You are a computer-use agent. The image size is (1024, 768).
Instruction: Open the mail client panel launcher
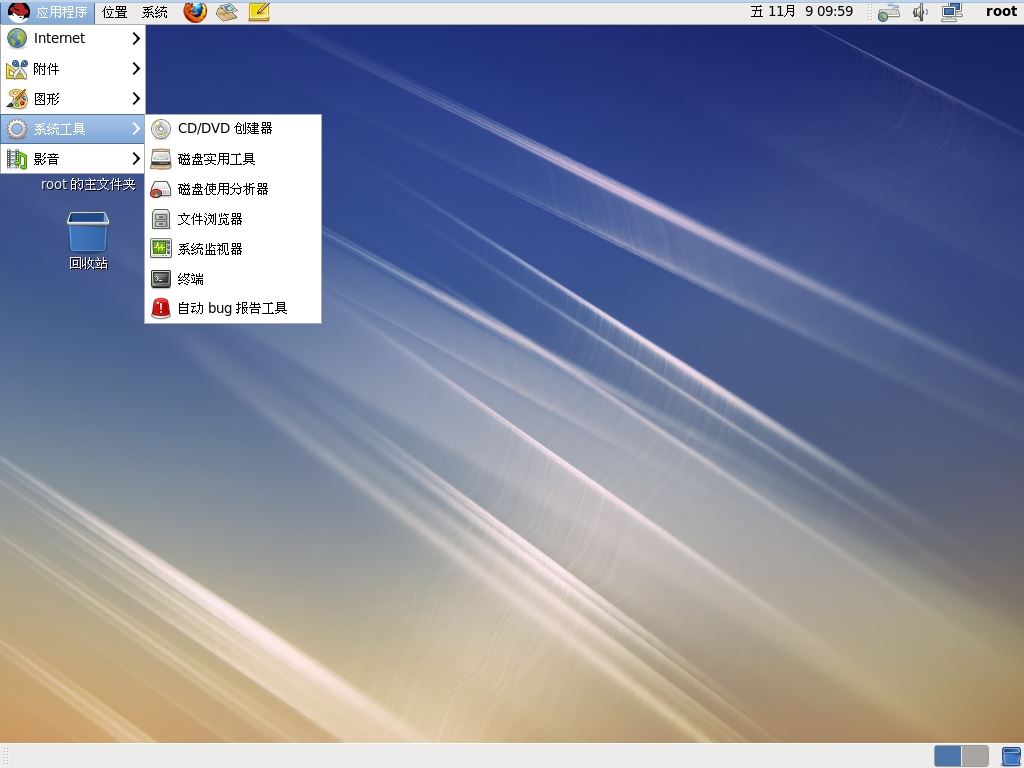[227, 12]
